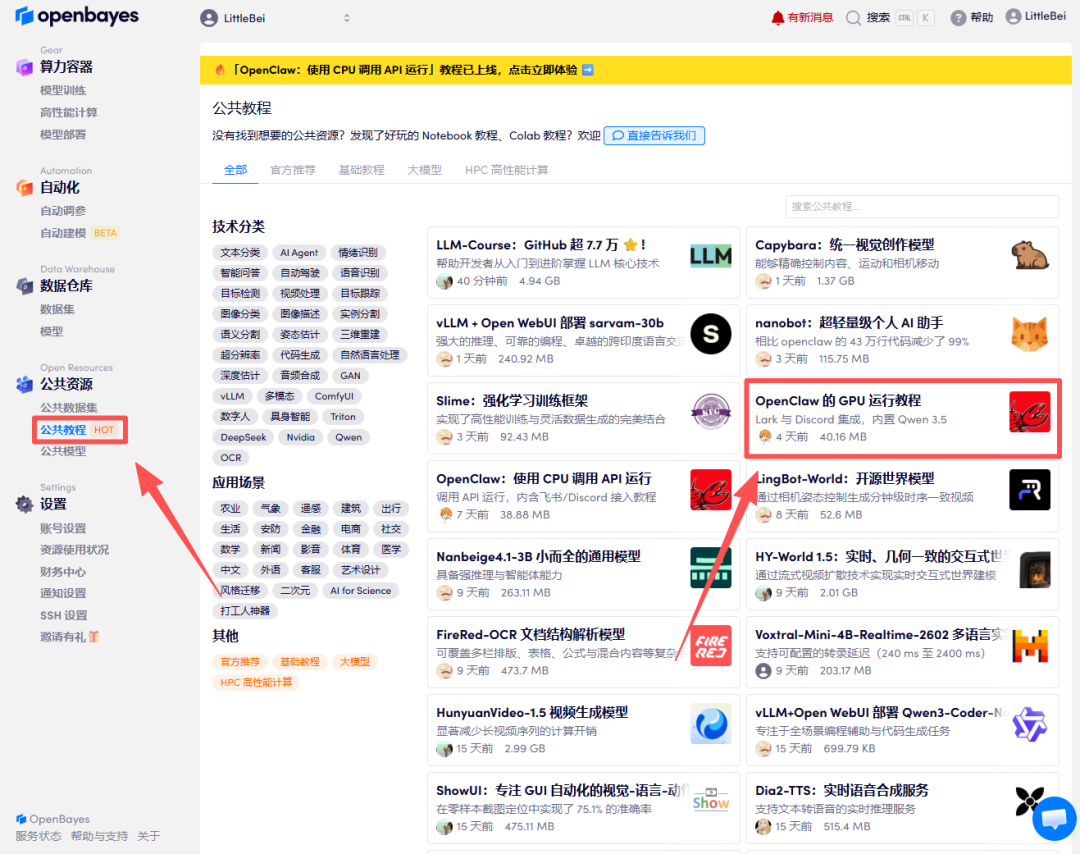The height and width of the screenshot is (854, 1080).
Task: Select the AI Agent tag
Action: (299, 253)
